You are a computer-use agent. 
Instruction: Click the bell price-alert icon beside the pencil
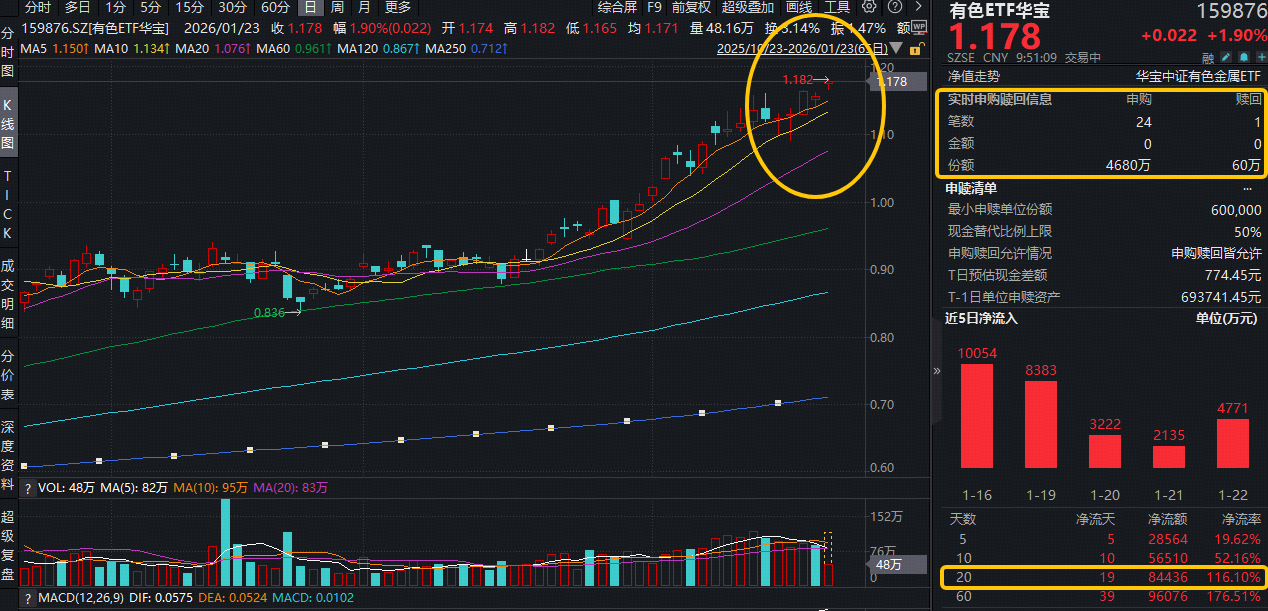(x=1243, y=57)
